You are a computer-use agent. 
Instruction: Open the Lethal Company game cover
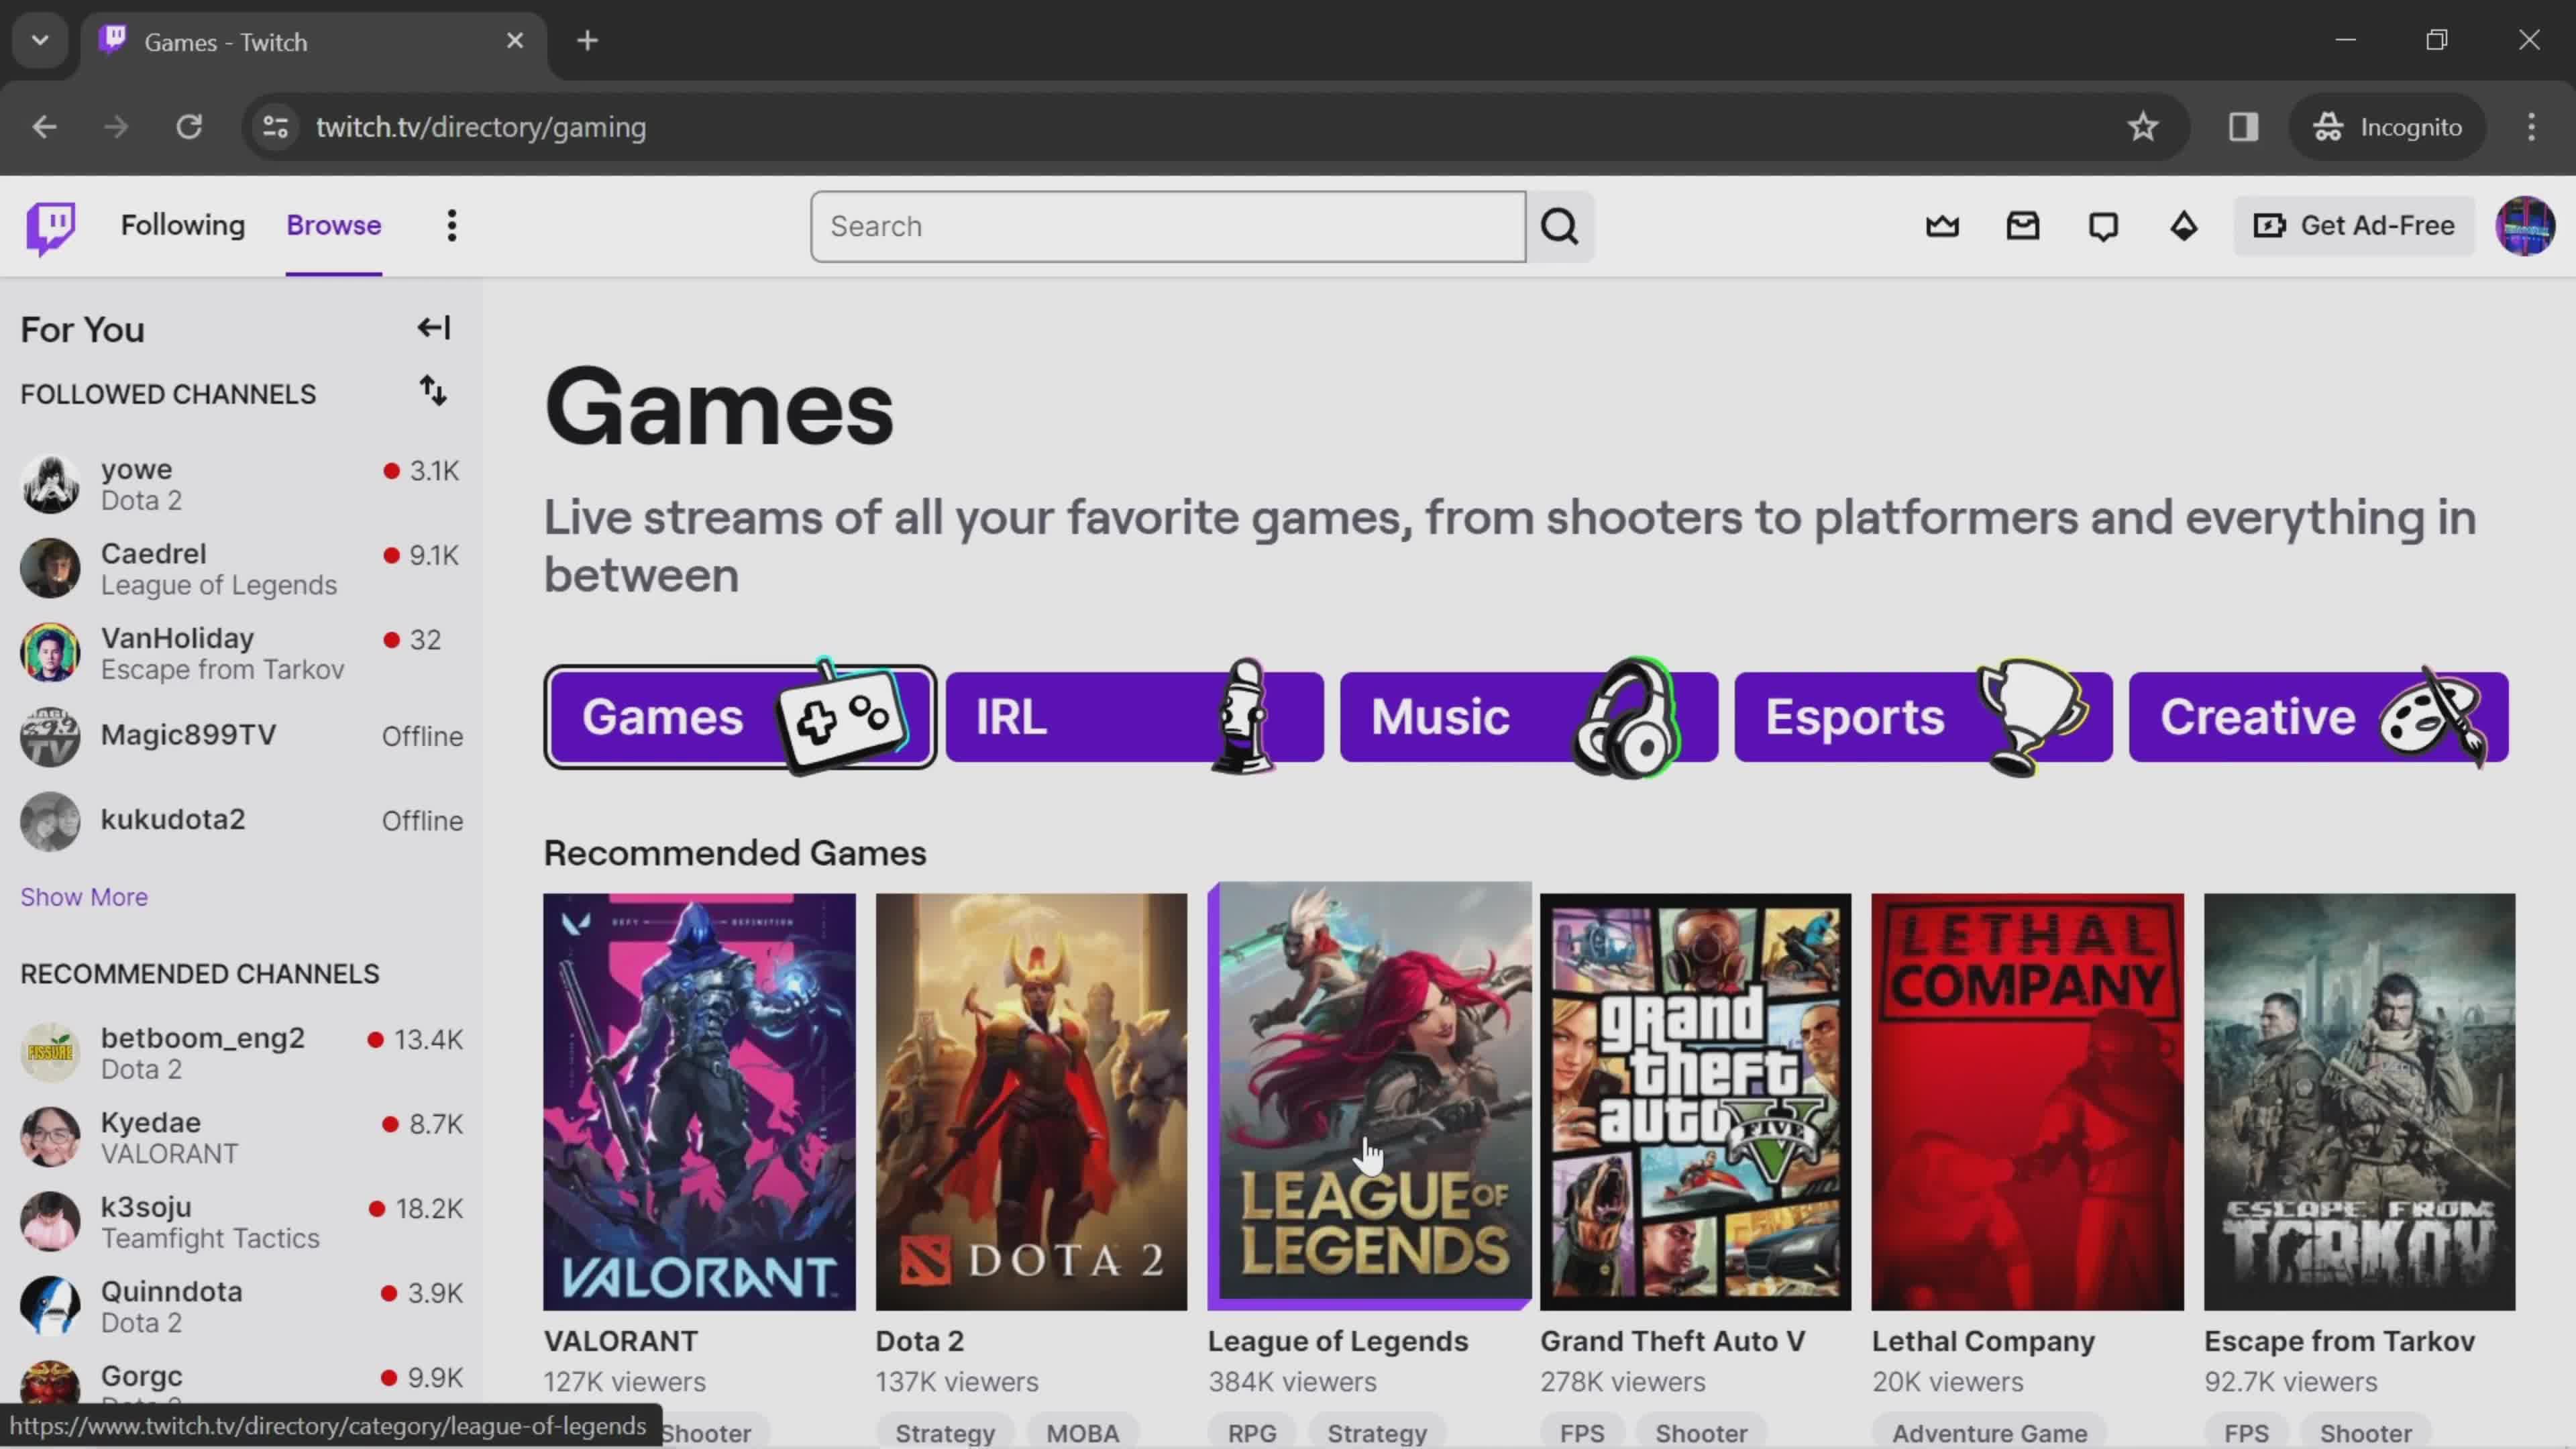pos(2027,1102)
